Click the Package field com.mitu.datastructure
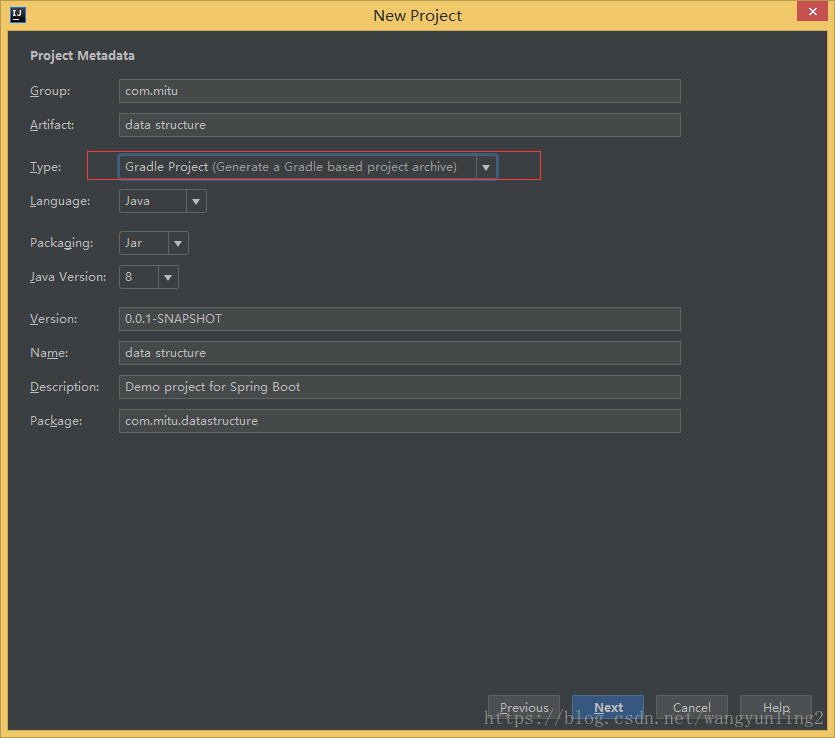The height and width of the screenshot is (738, 835). (399, 421)
